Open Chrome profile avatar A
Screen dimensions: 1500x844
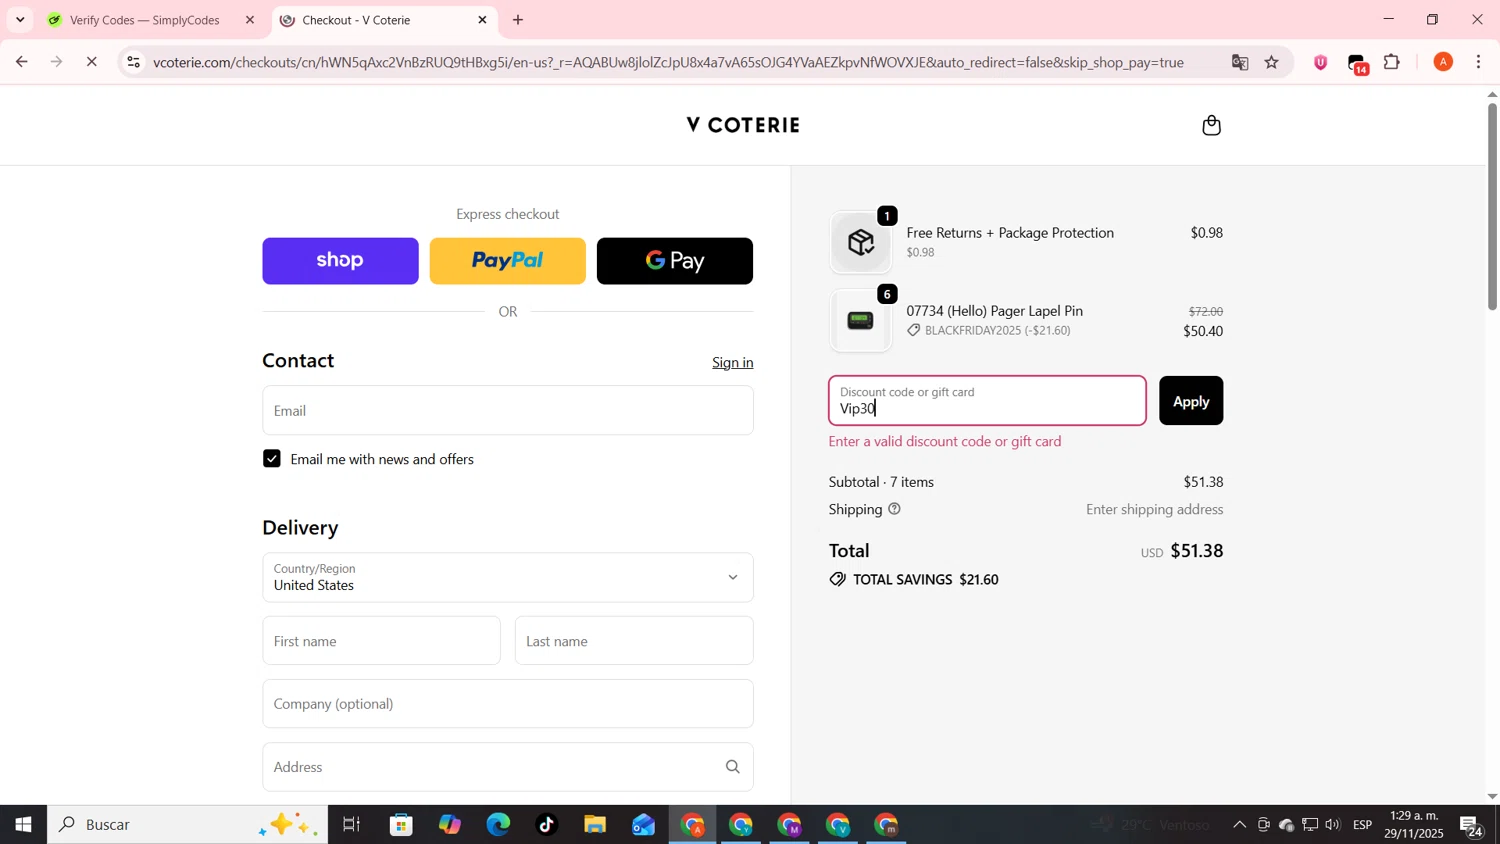[1443, 62]
